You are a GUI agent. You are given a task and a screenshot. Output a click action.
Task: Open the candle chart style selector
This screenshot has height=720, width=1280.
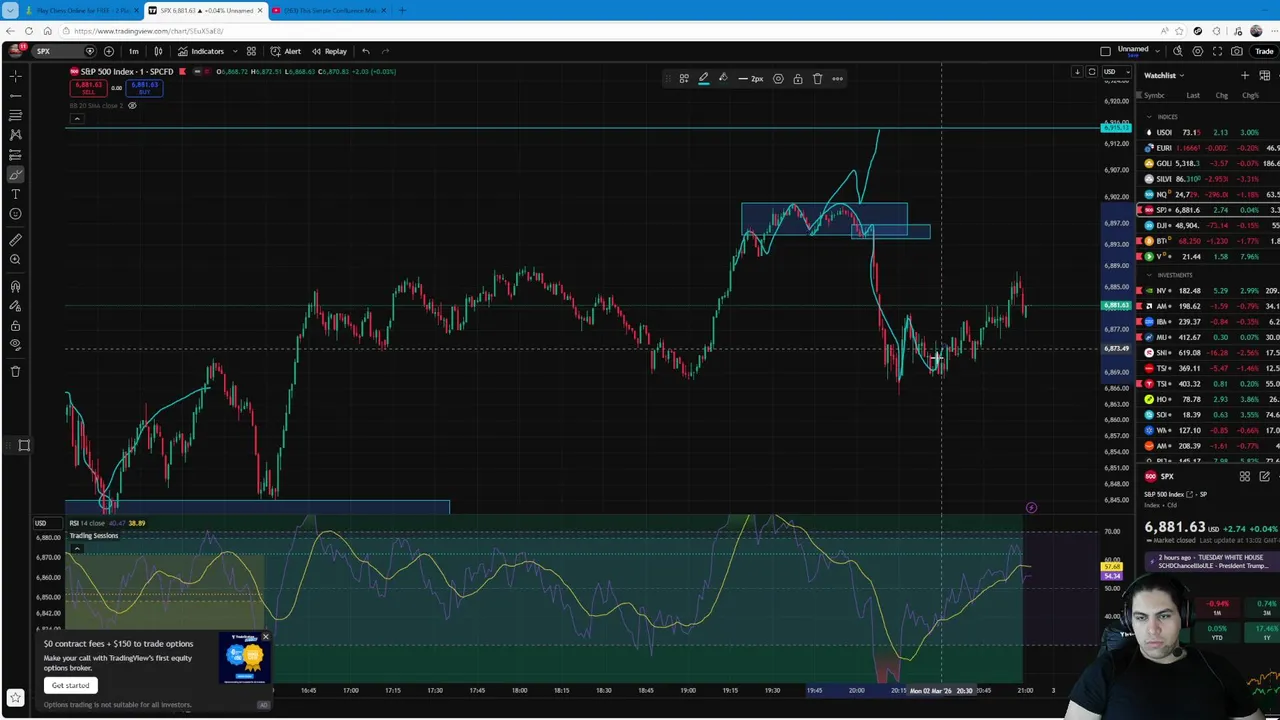coord(158,51)
